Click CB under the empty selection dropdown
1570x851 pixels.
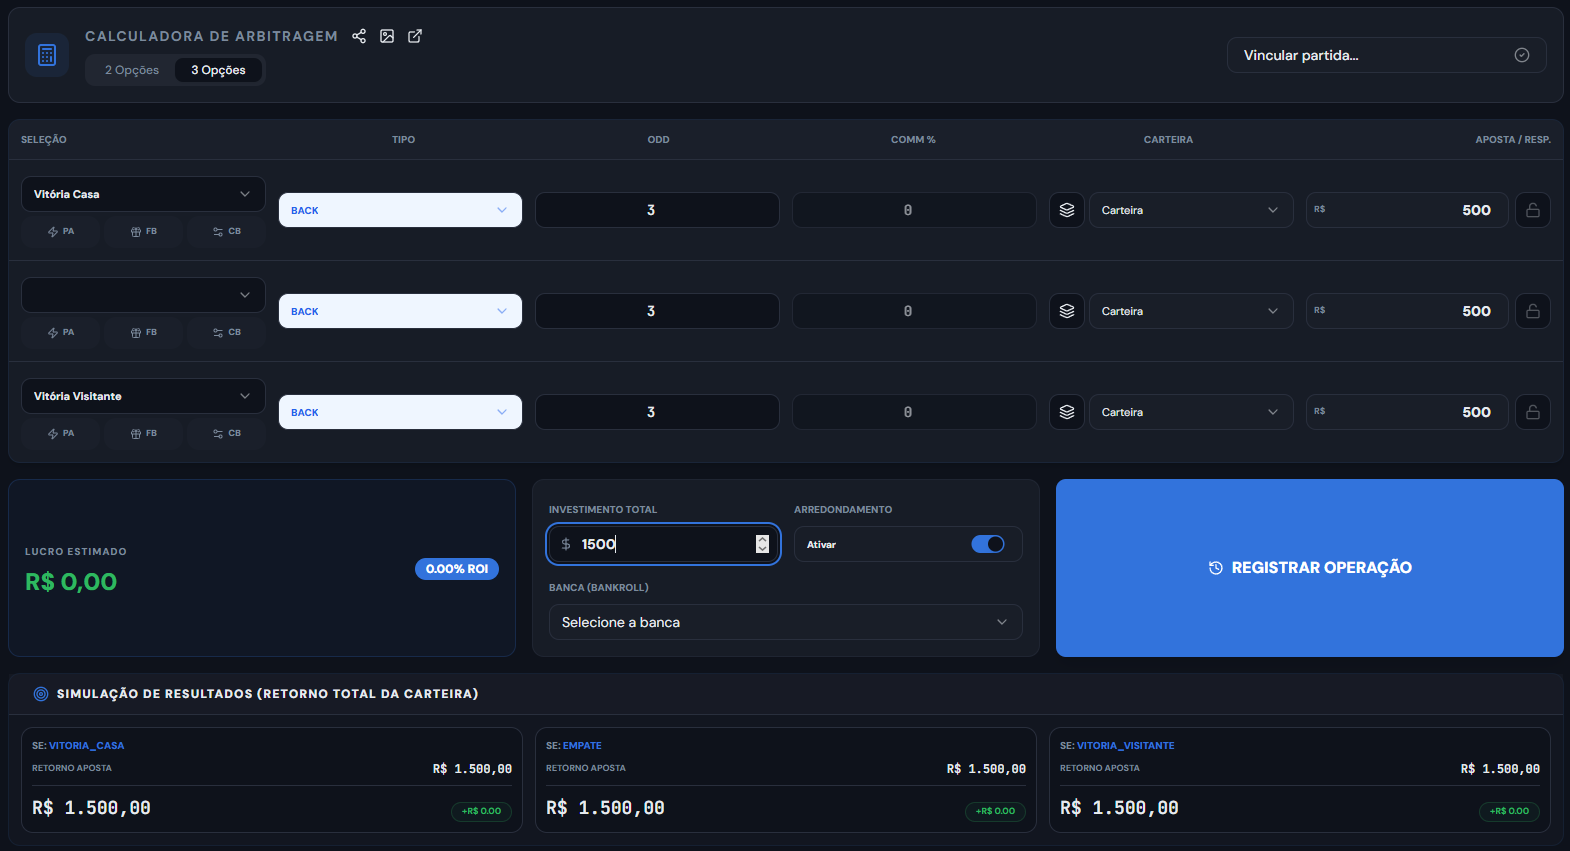coord(227,332)
